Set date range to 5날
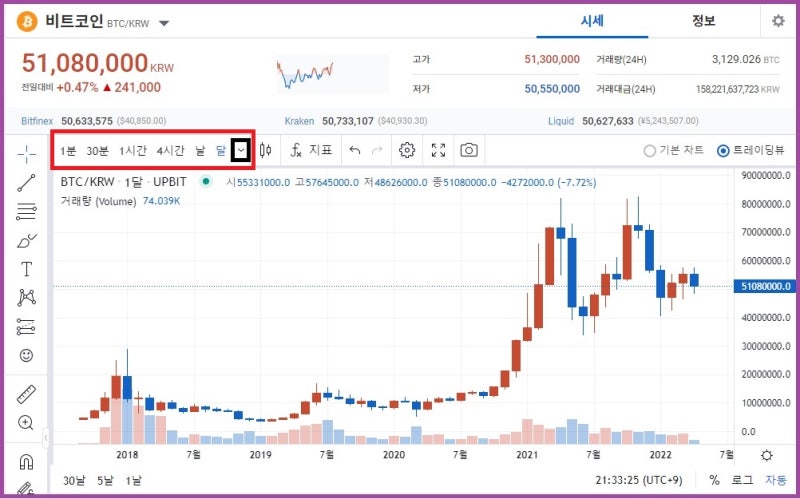Viewport: 800px width, 499px height. click(x=105, y=481)
